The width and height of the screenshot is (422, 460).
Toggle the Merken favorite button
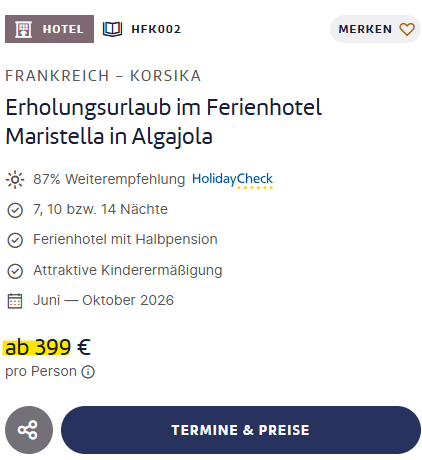(375, 29)
